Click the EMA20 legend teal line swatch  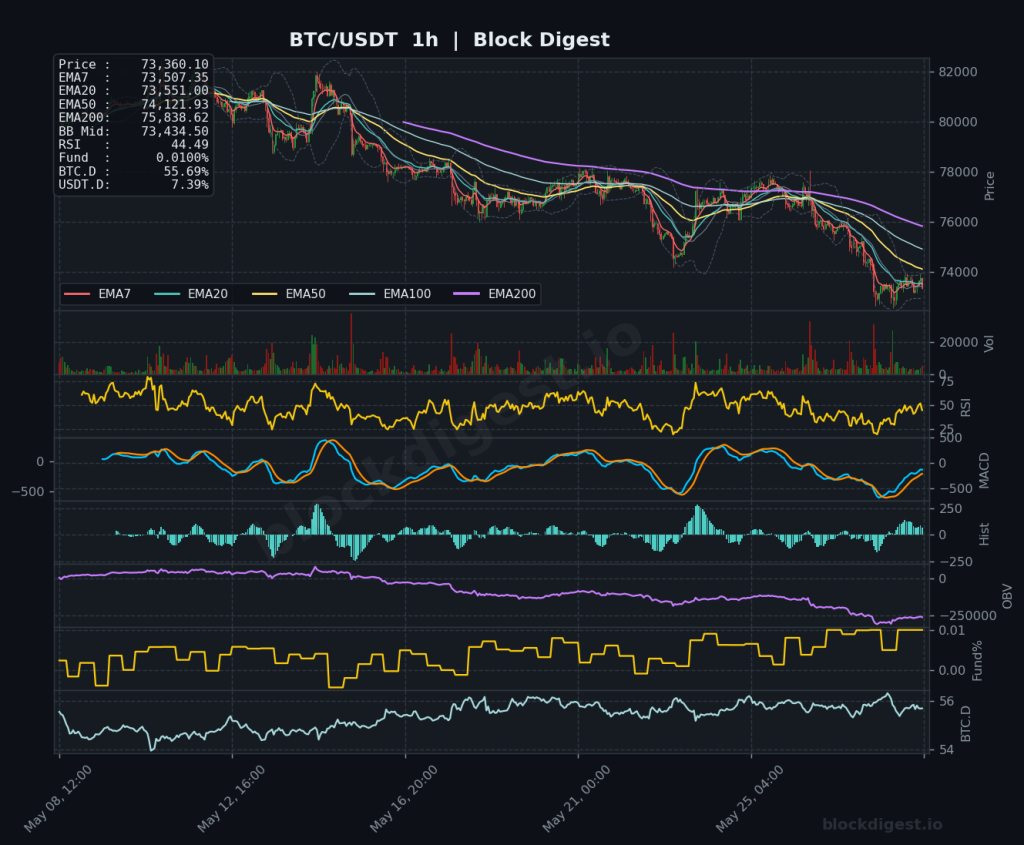[x=167, y=295]
